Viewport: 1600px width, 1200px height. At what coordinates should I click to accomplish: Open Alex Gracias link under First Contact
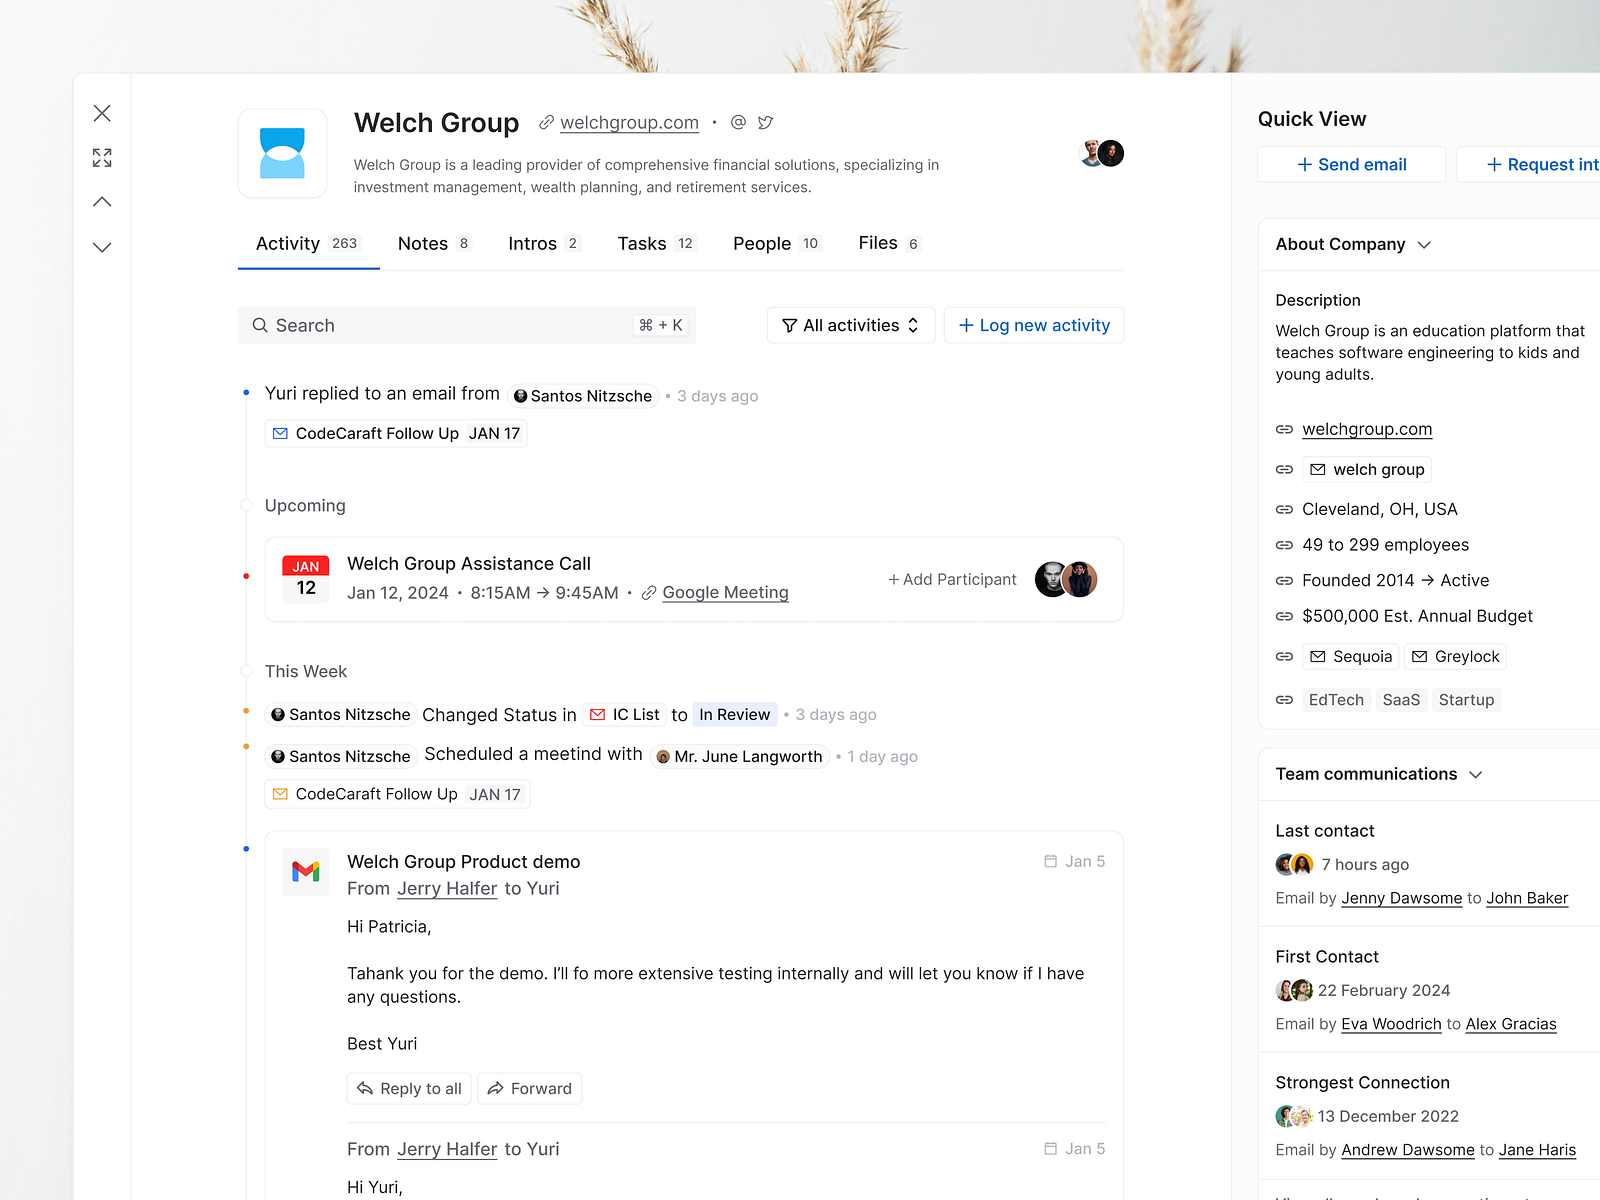1511,1024
